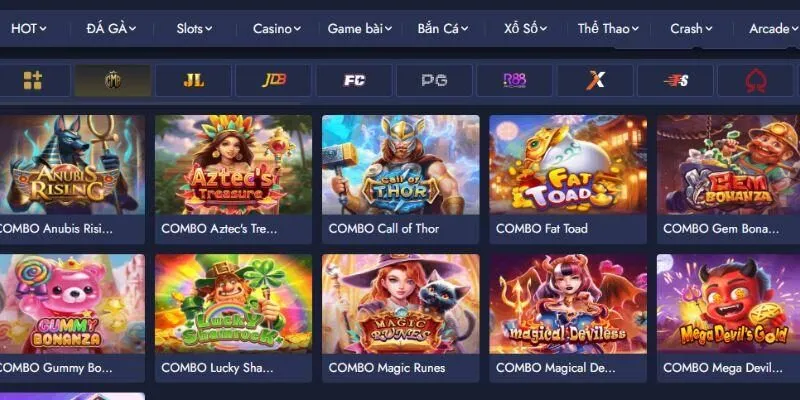Pick the PG provider logo
This screenshot has width=800, height=400.
coord(434,80)
